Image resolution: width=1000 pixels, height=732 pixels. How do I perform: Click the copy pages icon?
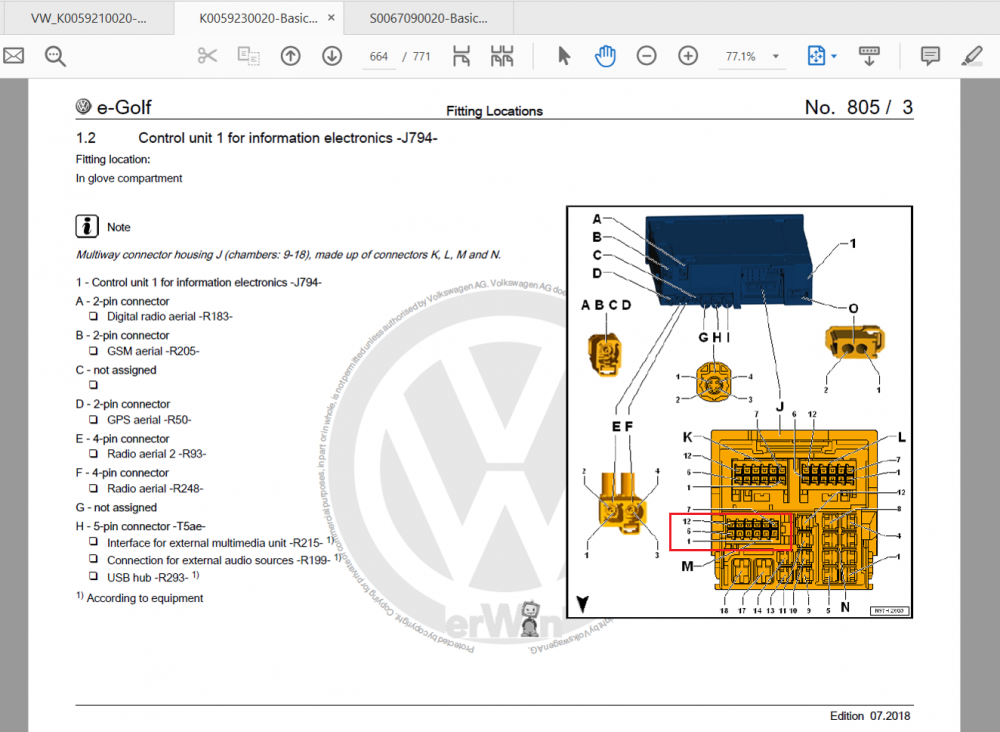[x=248, y=56]
